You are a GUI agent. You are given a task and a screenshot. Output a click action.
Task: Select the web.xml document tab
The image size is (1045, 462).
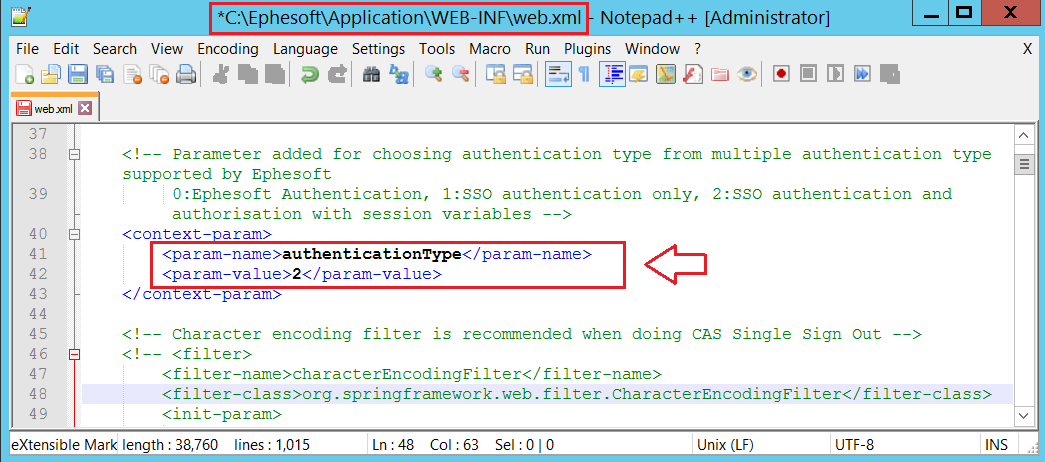53,108
